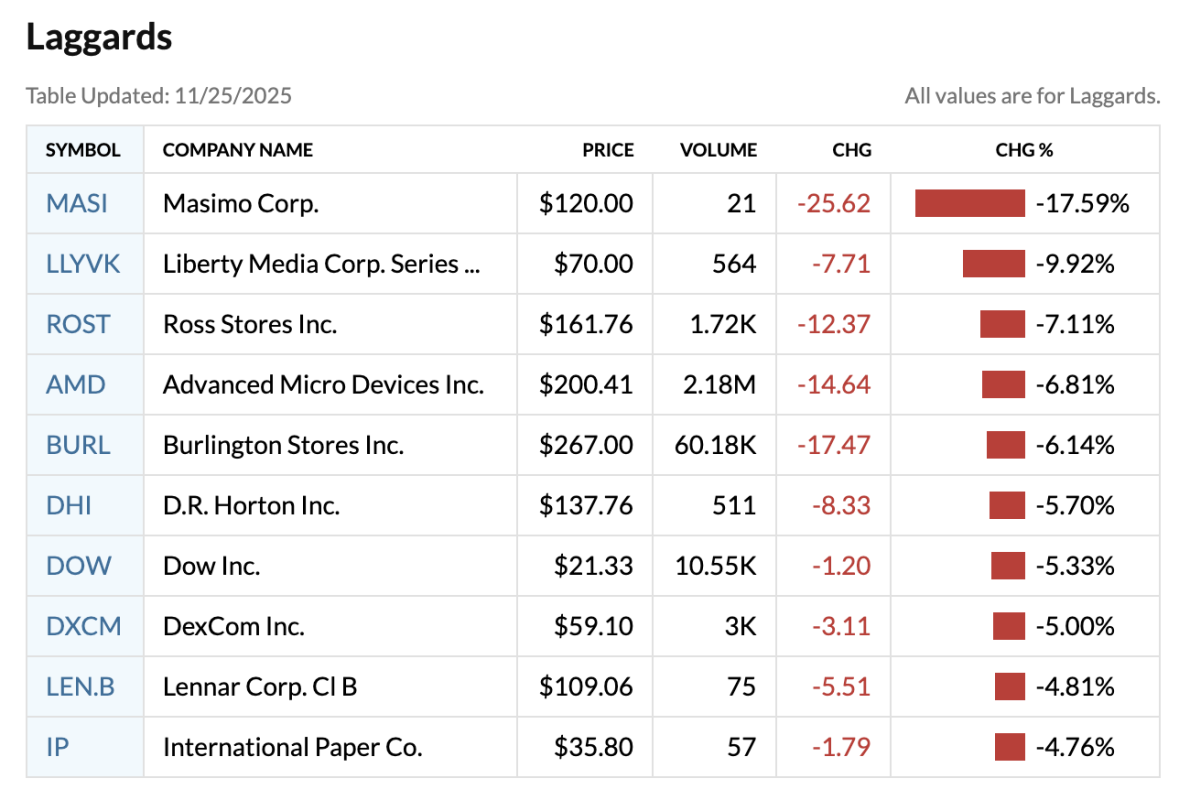Open the MASI ticker symbol link
The height and width of the screenshot is (800, 1179).
point(77,204)
